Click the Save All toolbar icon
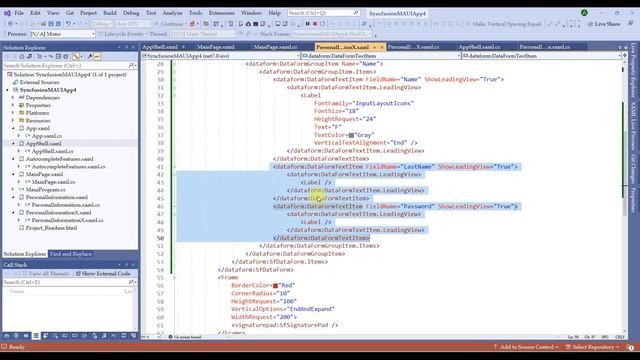 [58, 24]
